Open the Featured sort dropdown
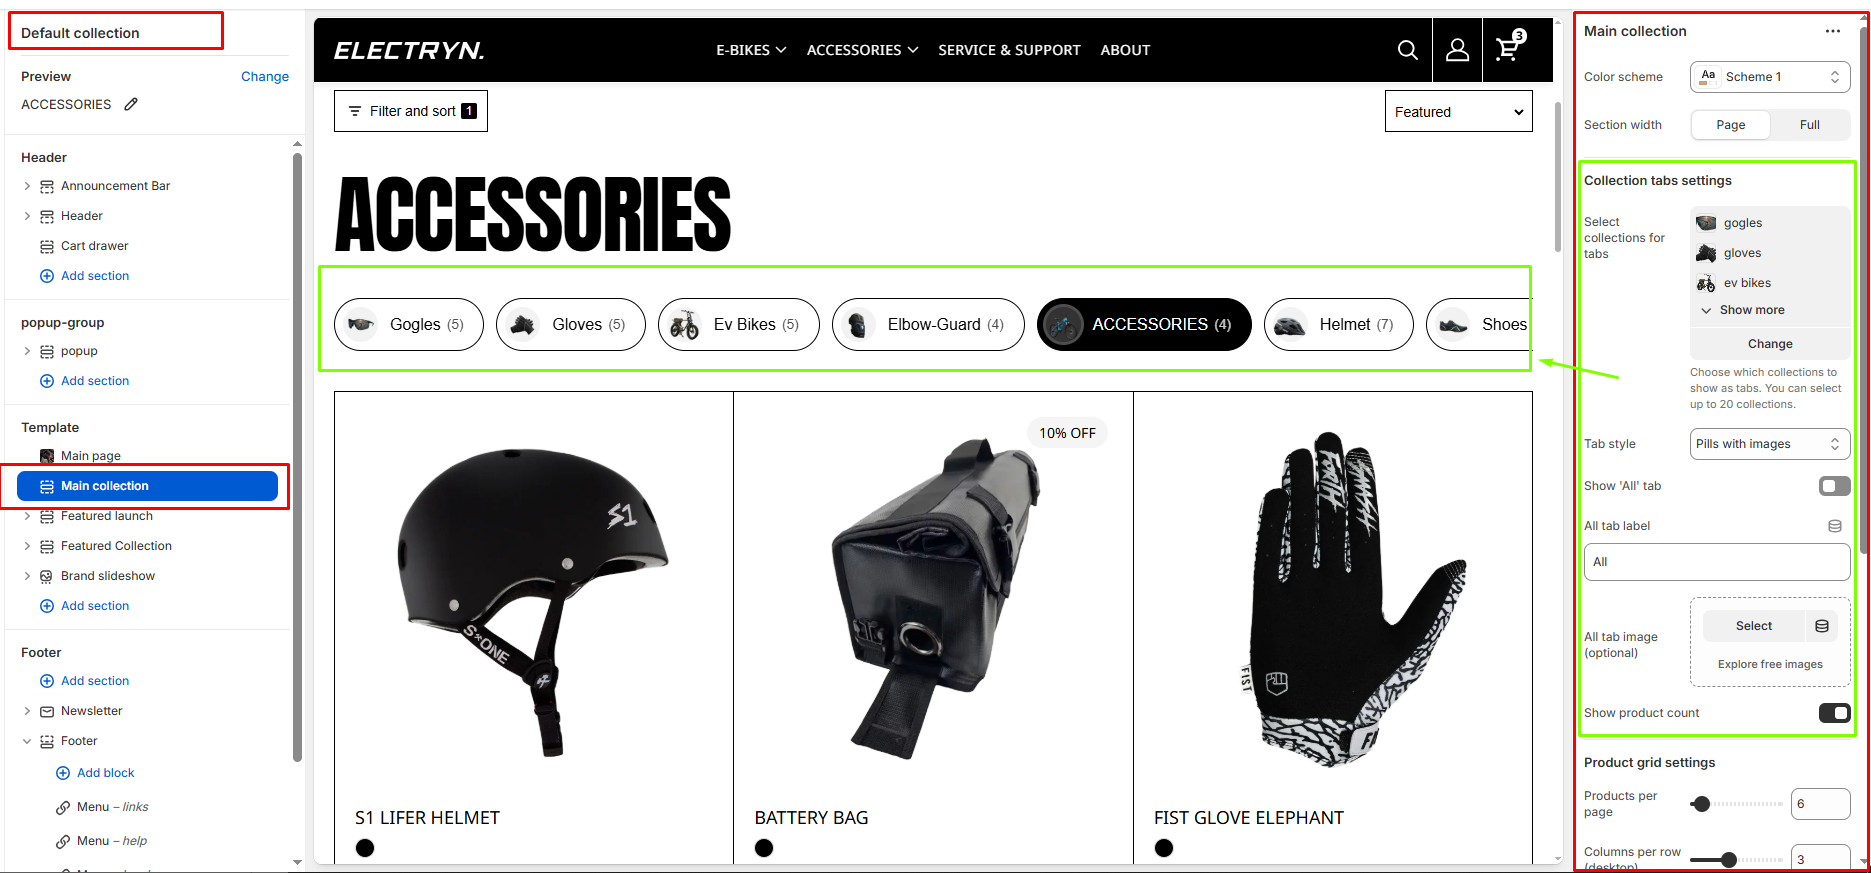The image size is (1871, 873). [1458, 112]
